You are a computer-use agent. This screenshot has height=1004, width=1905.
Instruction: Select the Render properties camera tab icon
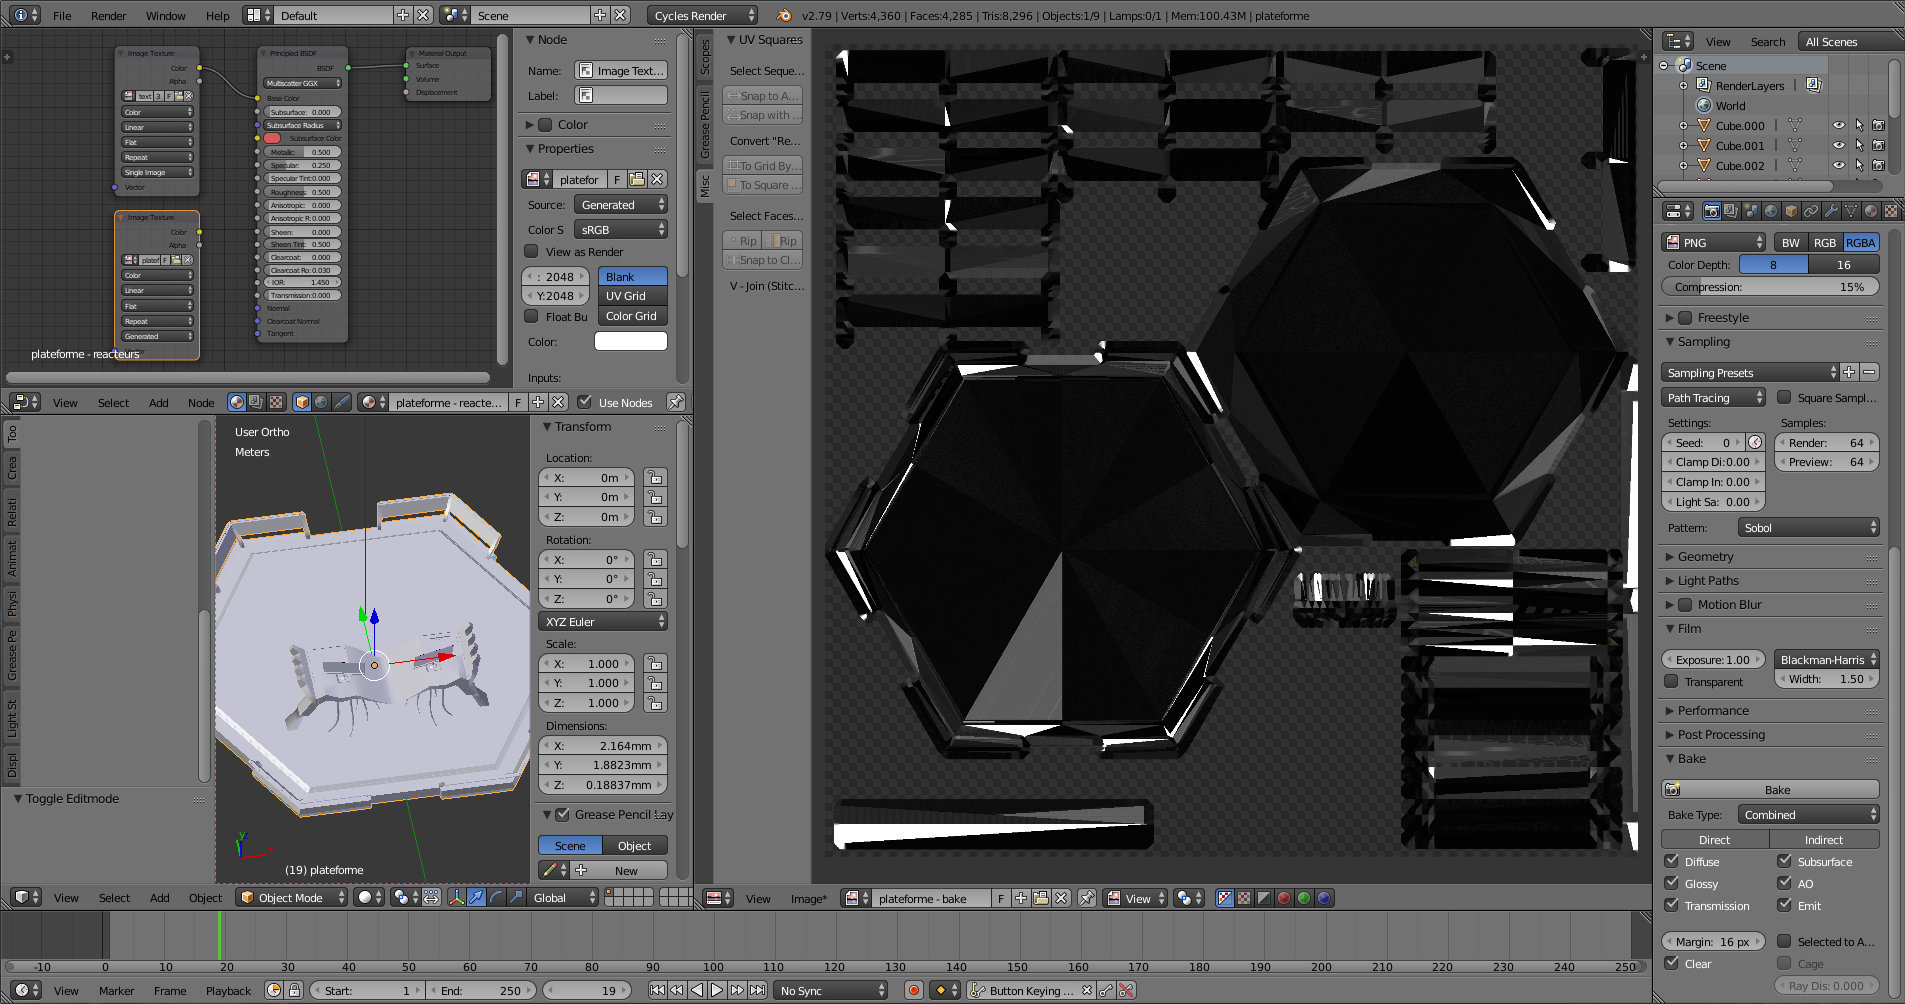1711,211
